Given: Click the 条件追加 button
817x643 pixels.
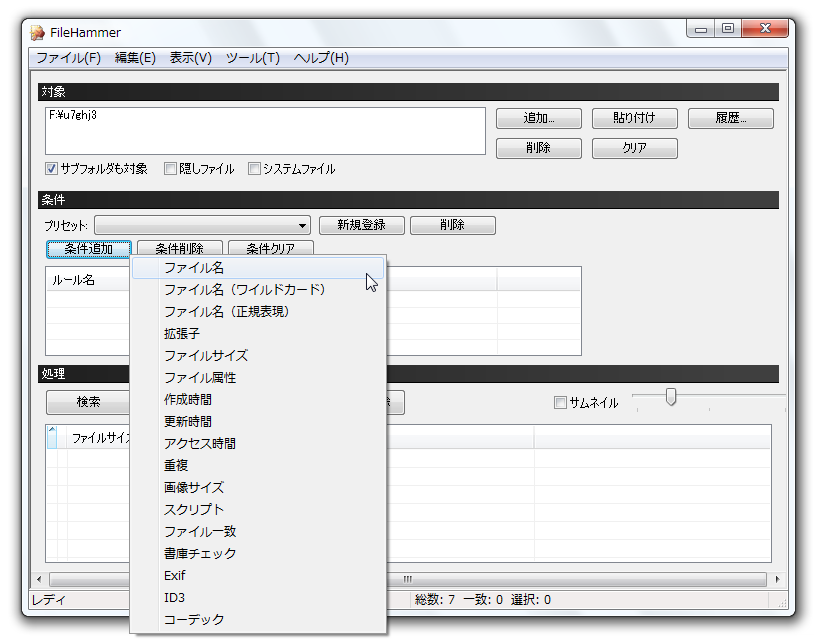Looking at the screenshot, I should [x=89, y=249].
